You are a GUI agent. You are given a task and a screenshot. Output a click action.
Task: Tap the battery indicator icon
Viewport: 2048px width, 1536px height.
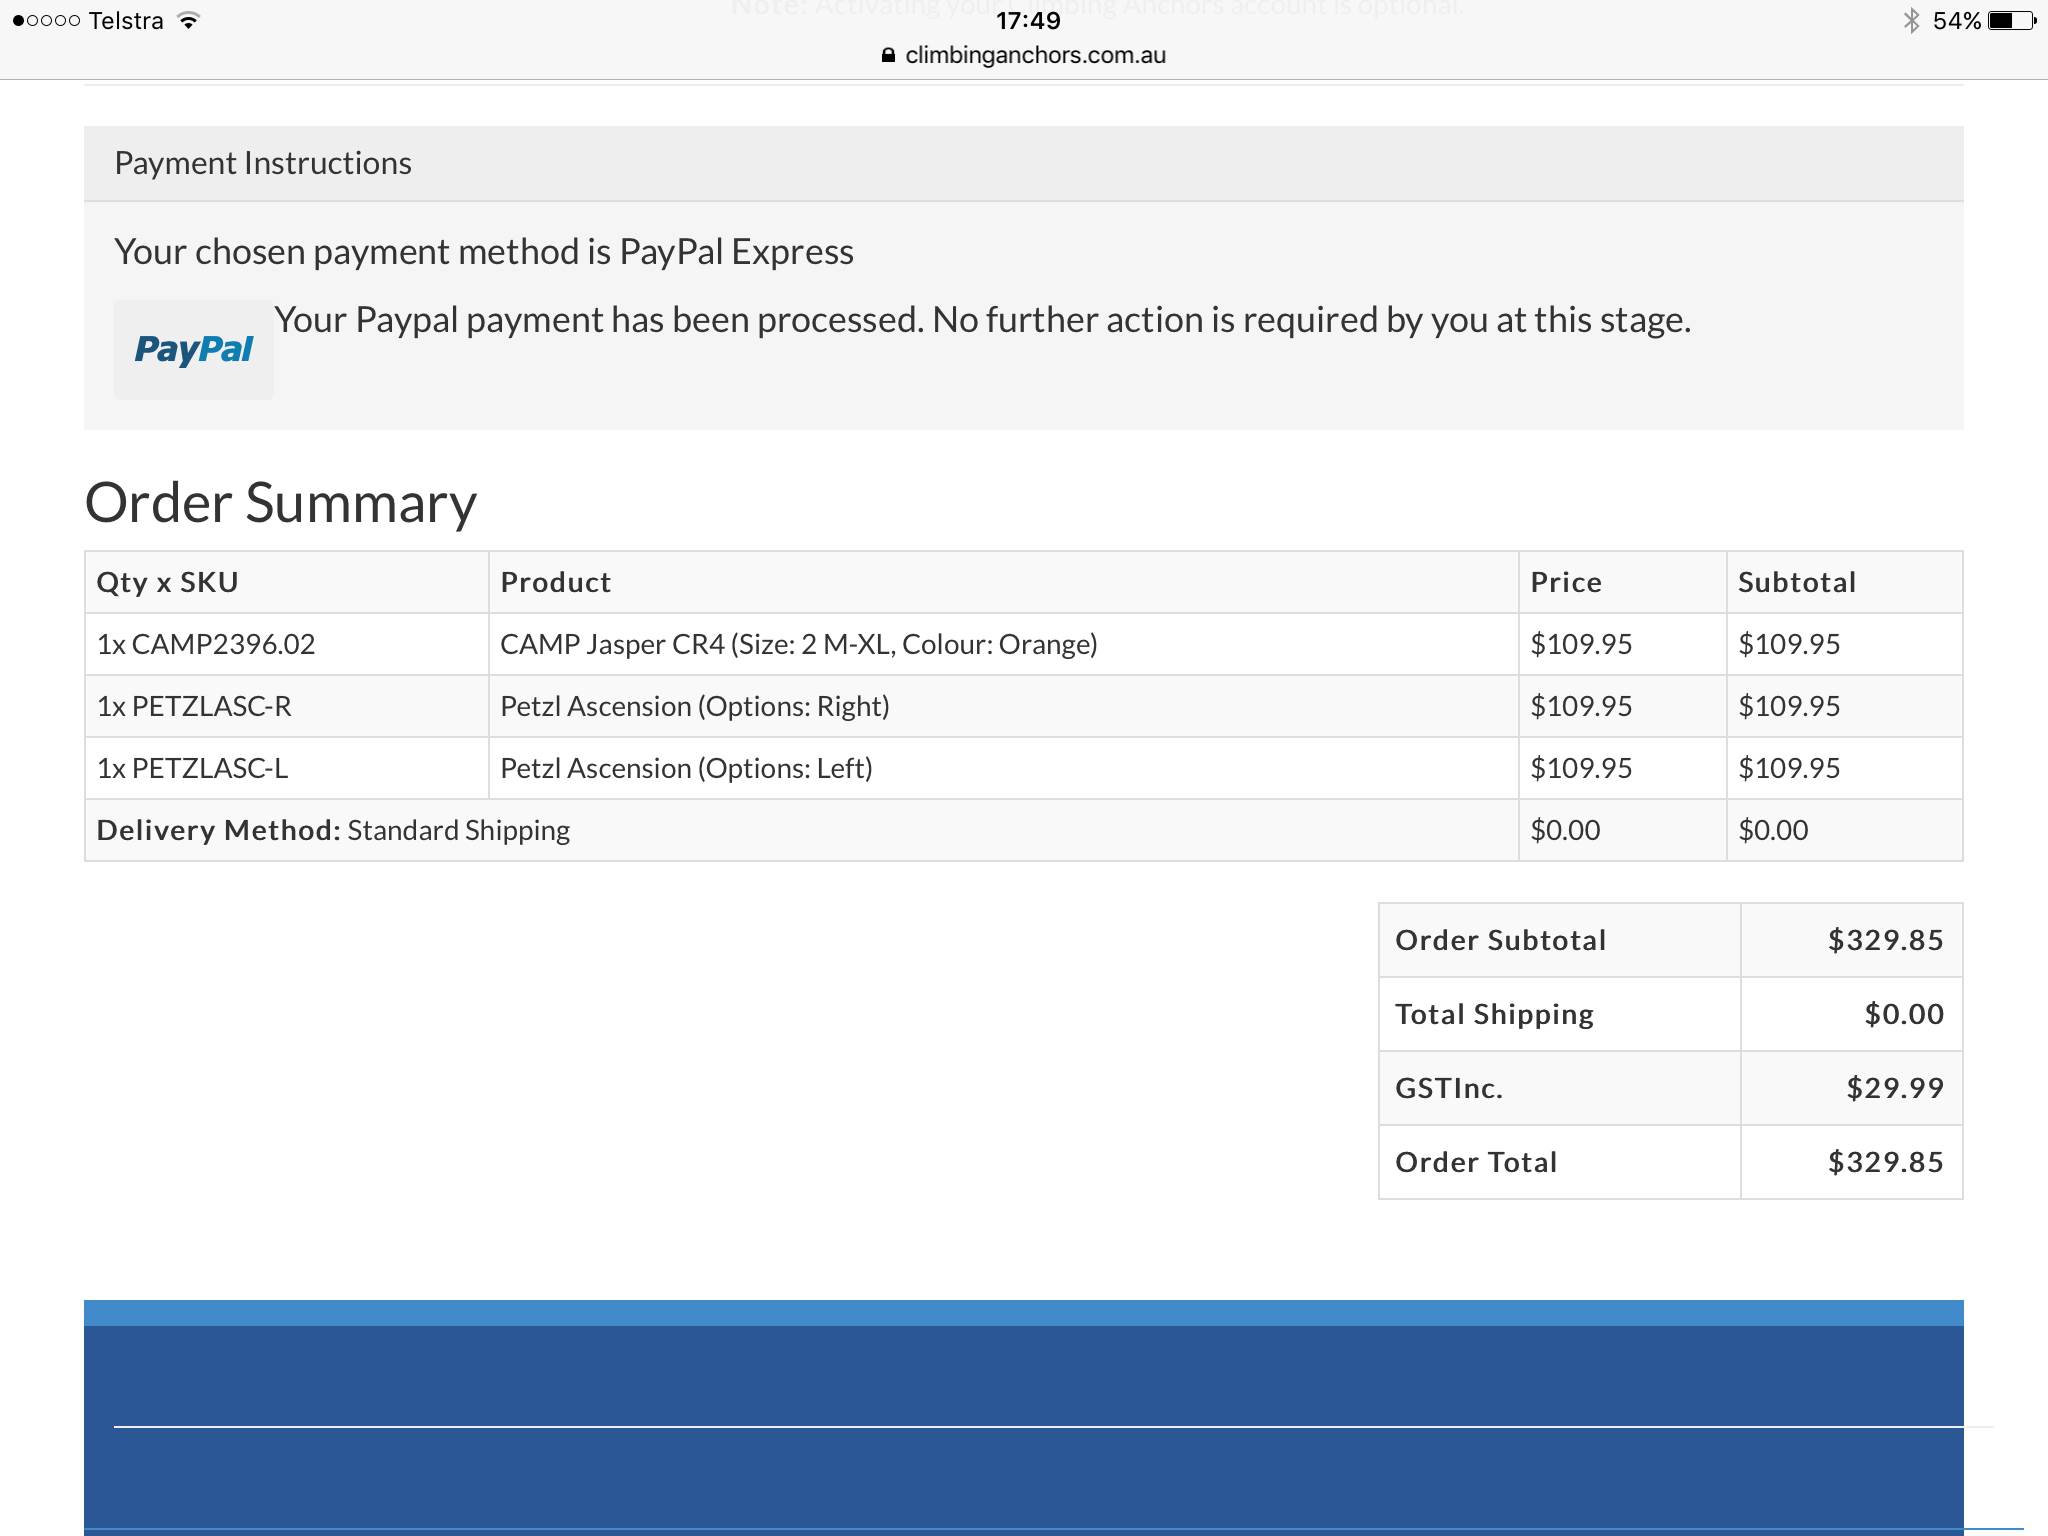pos(2011,21)
